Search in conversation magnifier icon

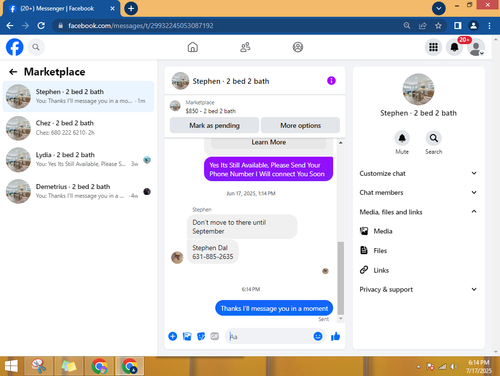click(x=434, y=138)
